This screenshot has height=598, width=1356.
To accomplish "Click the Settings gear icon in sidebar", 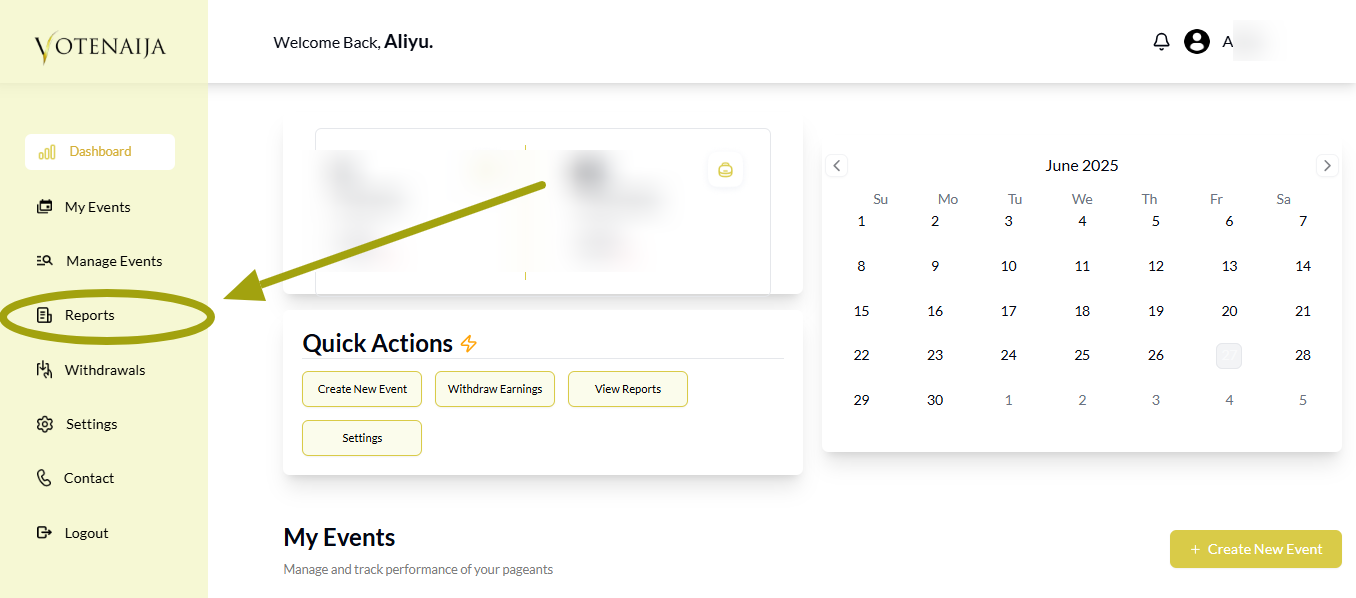I will [44, 424].
